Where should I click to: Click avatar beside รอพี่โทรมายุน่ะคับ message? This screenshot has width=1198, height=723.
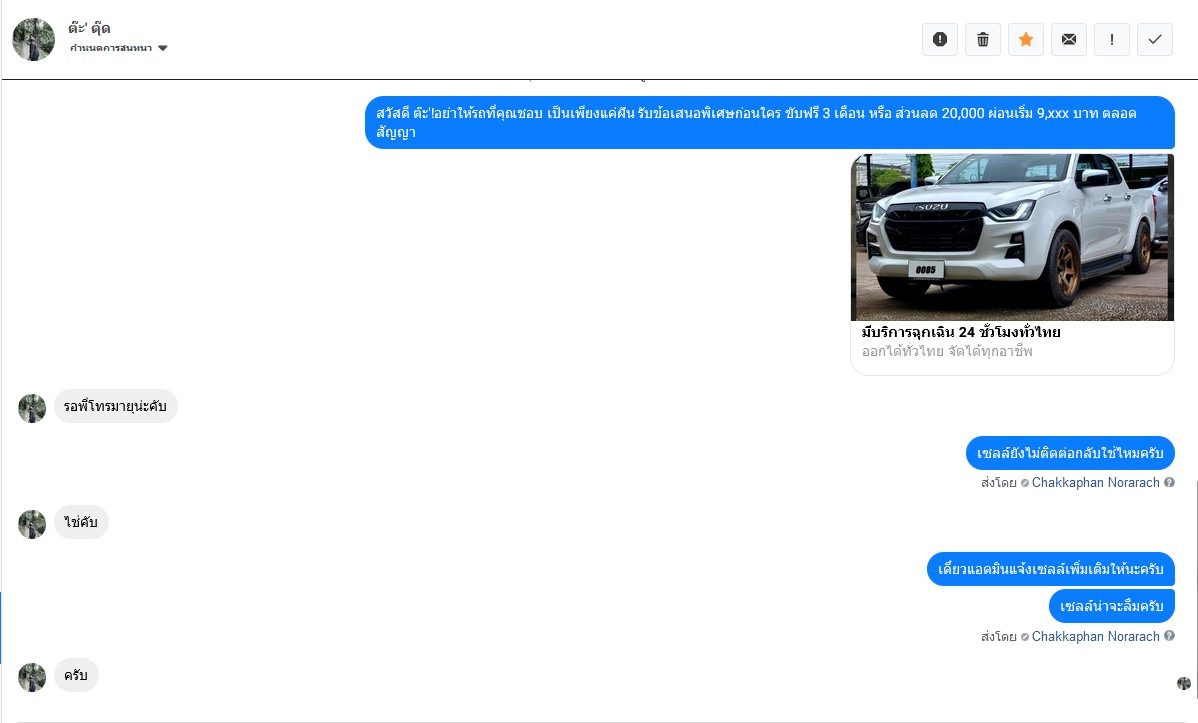point(32,408)
